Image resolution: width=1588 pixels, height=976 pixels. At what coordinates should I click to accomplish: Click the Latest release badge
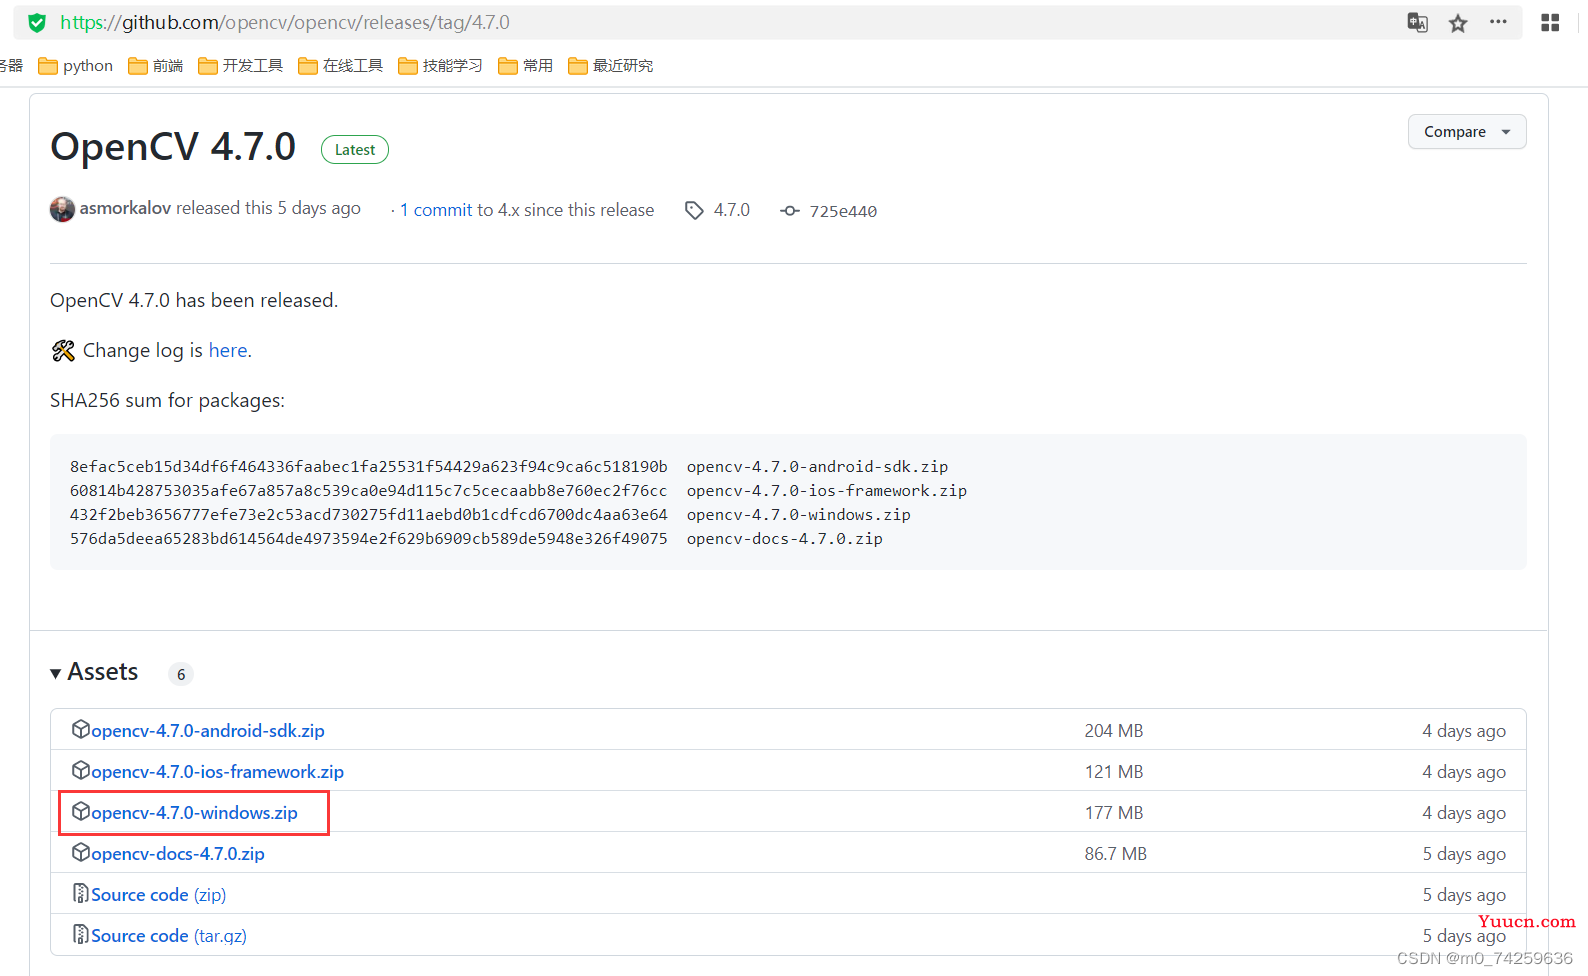355,149
